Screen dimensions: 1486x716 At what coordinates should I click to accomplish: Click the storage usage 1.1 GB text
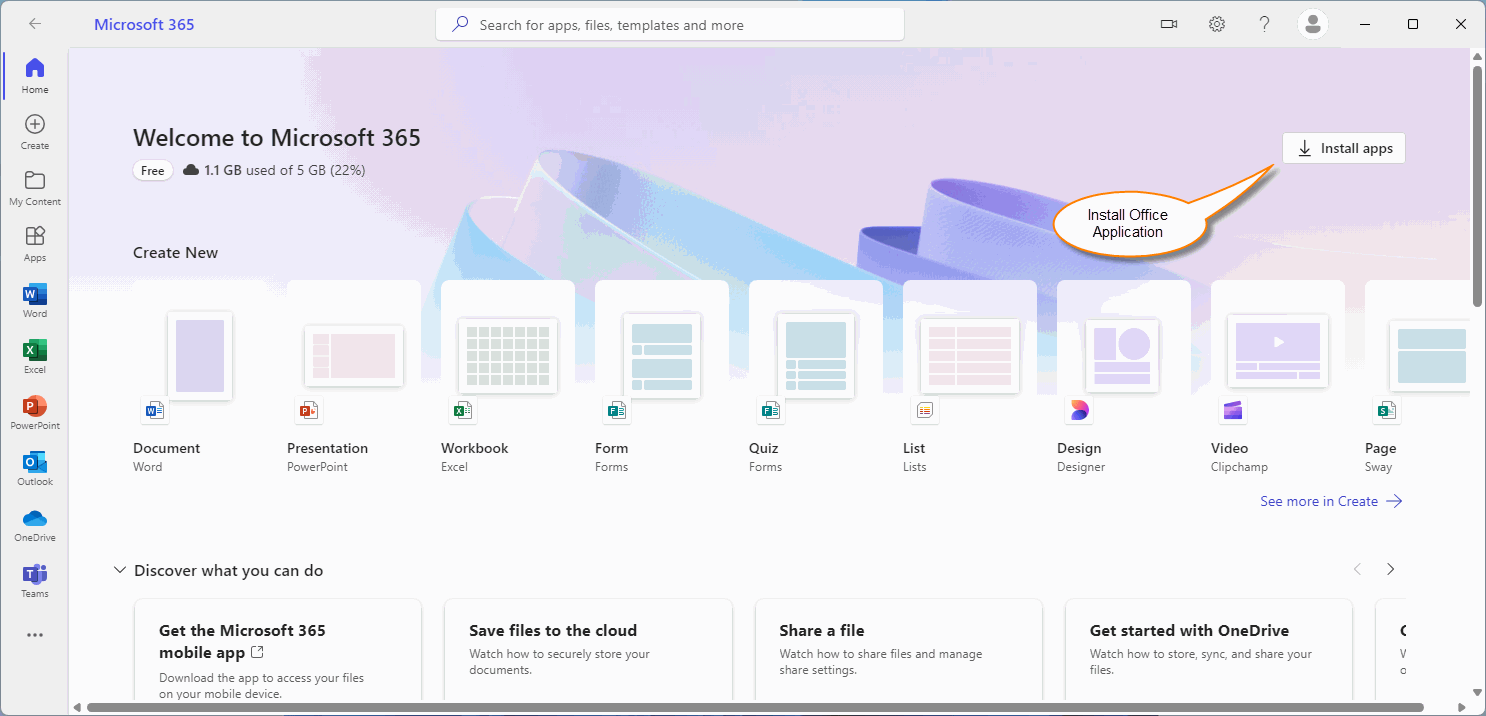(x=284, y=170)
